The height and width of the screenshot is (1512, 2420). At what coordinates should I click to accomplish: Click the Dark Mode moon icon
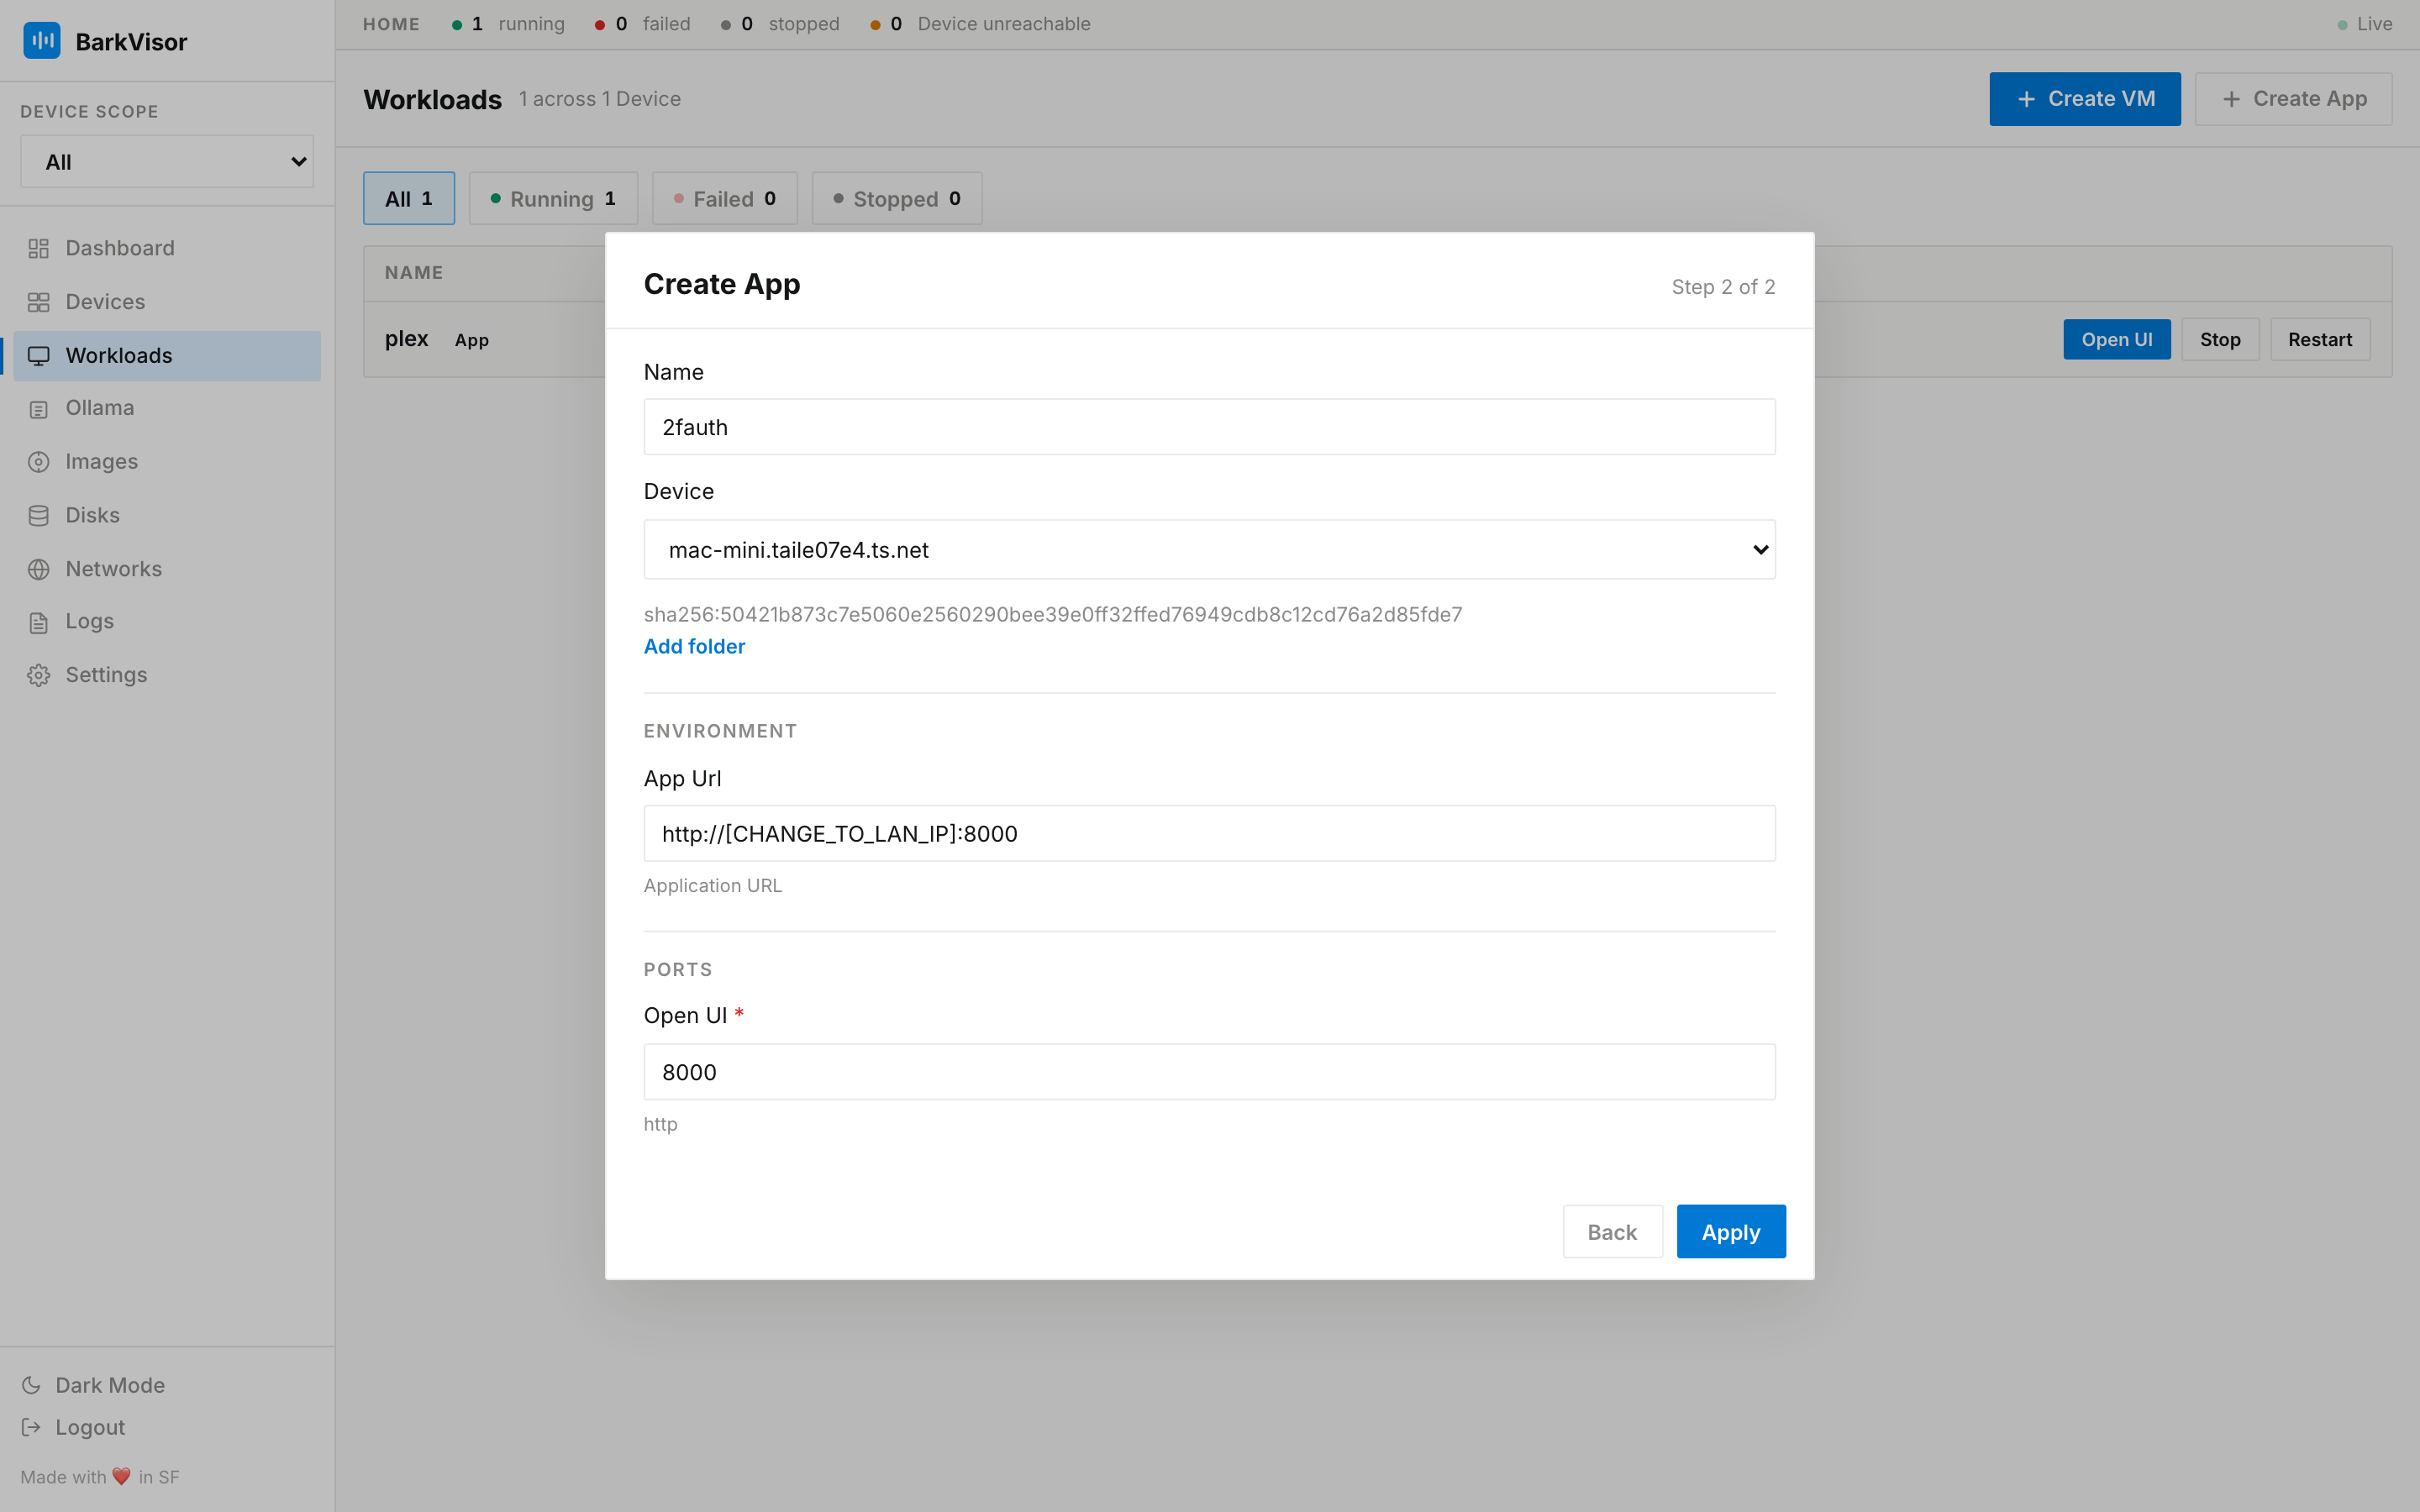pyautogui.click(x=31, y=1385)
